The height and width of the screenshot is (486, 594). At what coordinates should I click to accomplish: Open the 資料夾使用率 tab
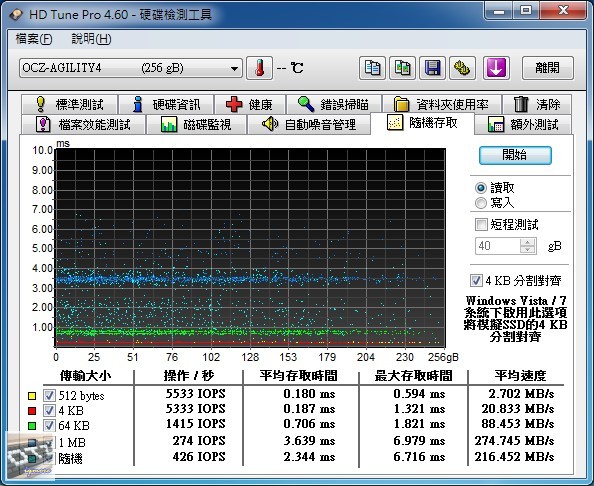442,104
